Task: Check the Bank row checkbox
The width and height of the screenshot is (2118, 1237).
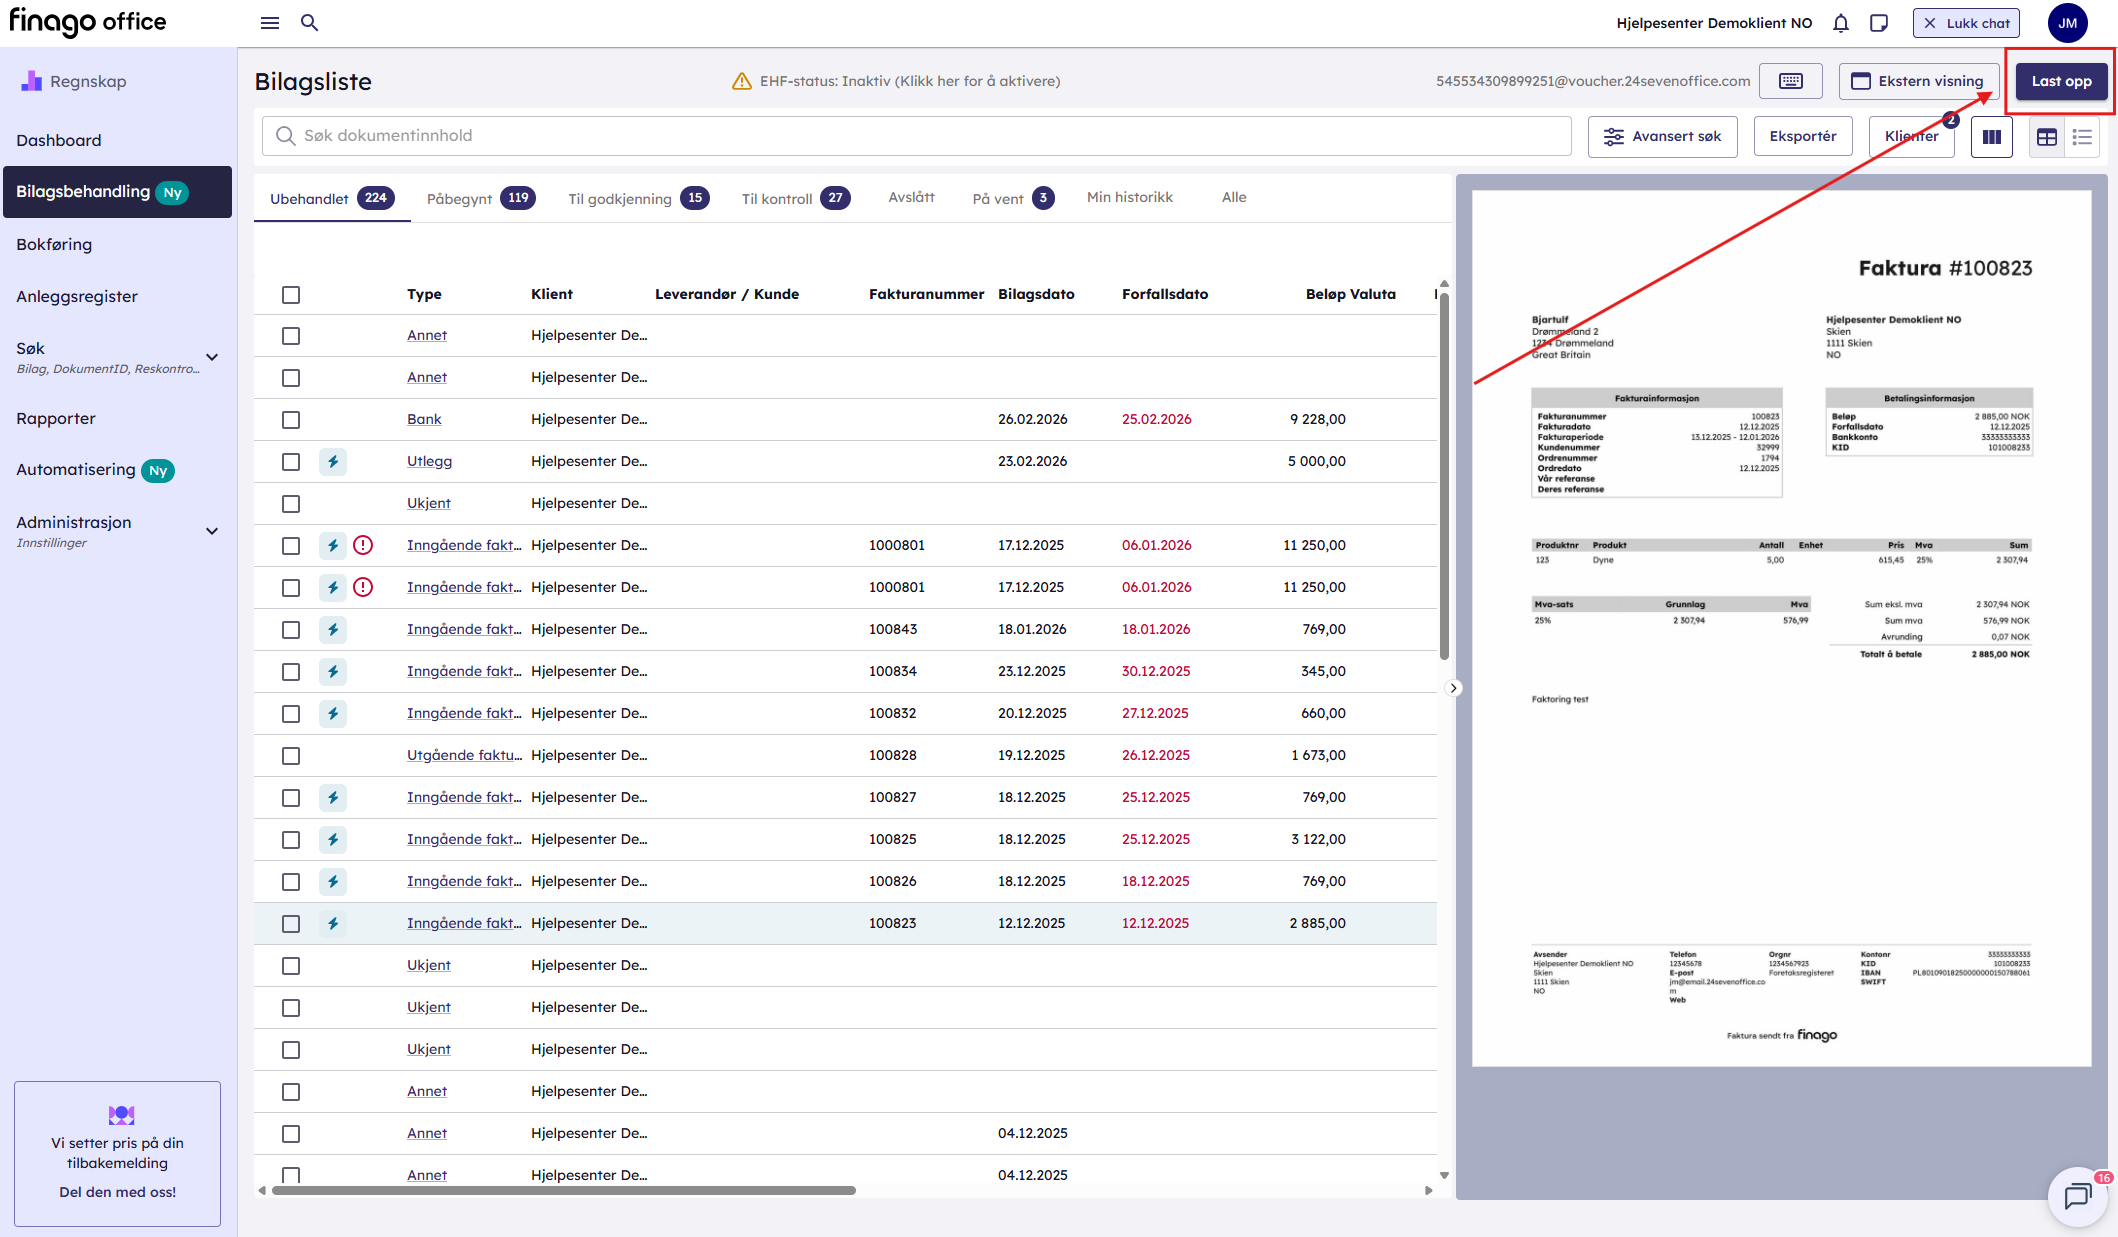Action: pyautogui.click(x=291, y=420)
